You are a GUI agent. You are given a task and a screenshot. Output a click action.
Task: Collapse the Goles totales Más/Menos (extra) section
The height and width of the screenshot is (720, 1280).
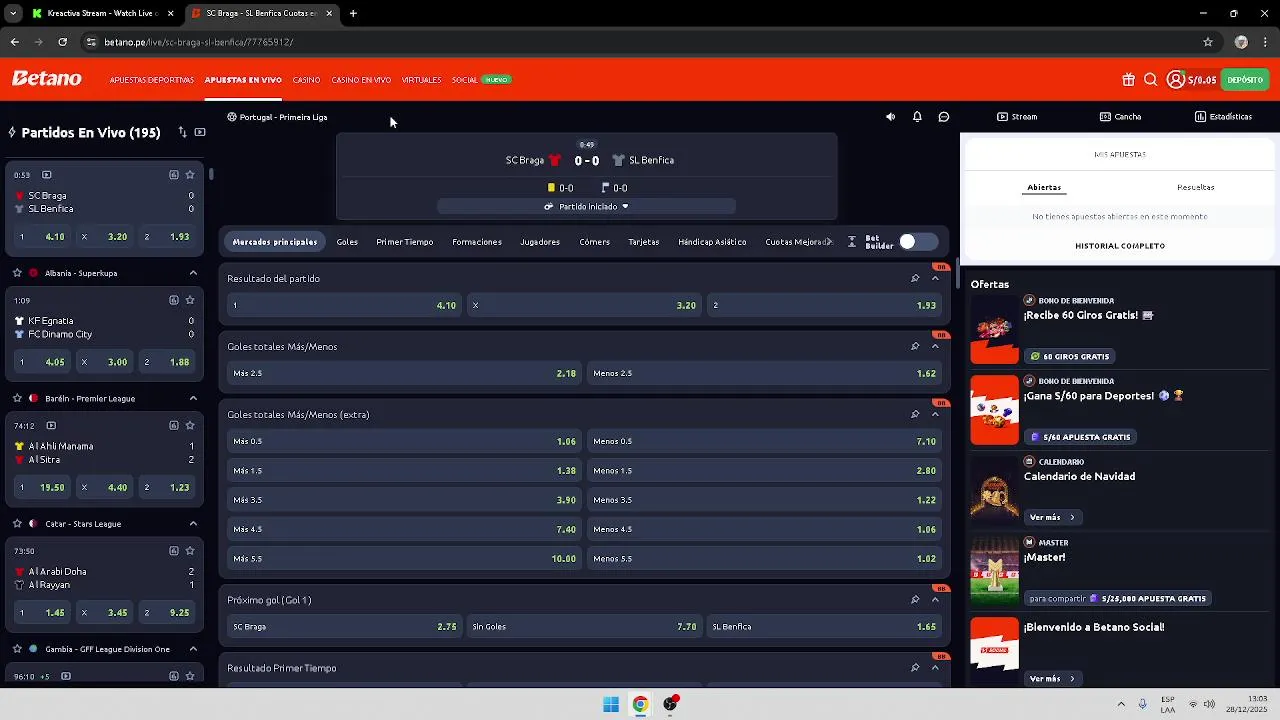935,415
